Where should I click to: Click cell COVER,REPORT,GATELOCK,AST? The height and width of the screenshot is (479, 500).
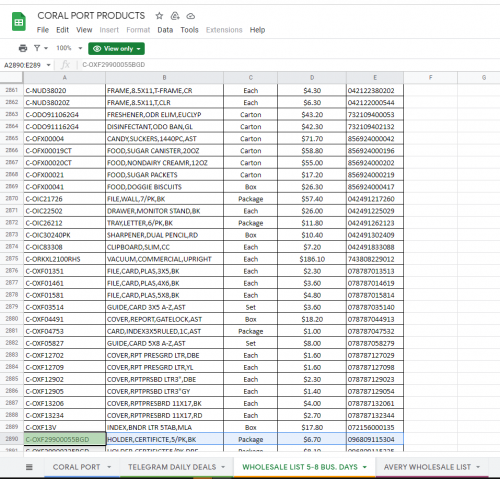tap(164, 319)
